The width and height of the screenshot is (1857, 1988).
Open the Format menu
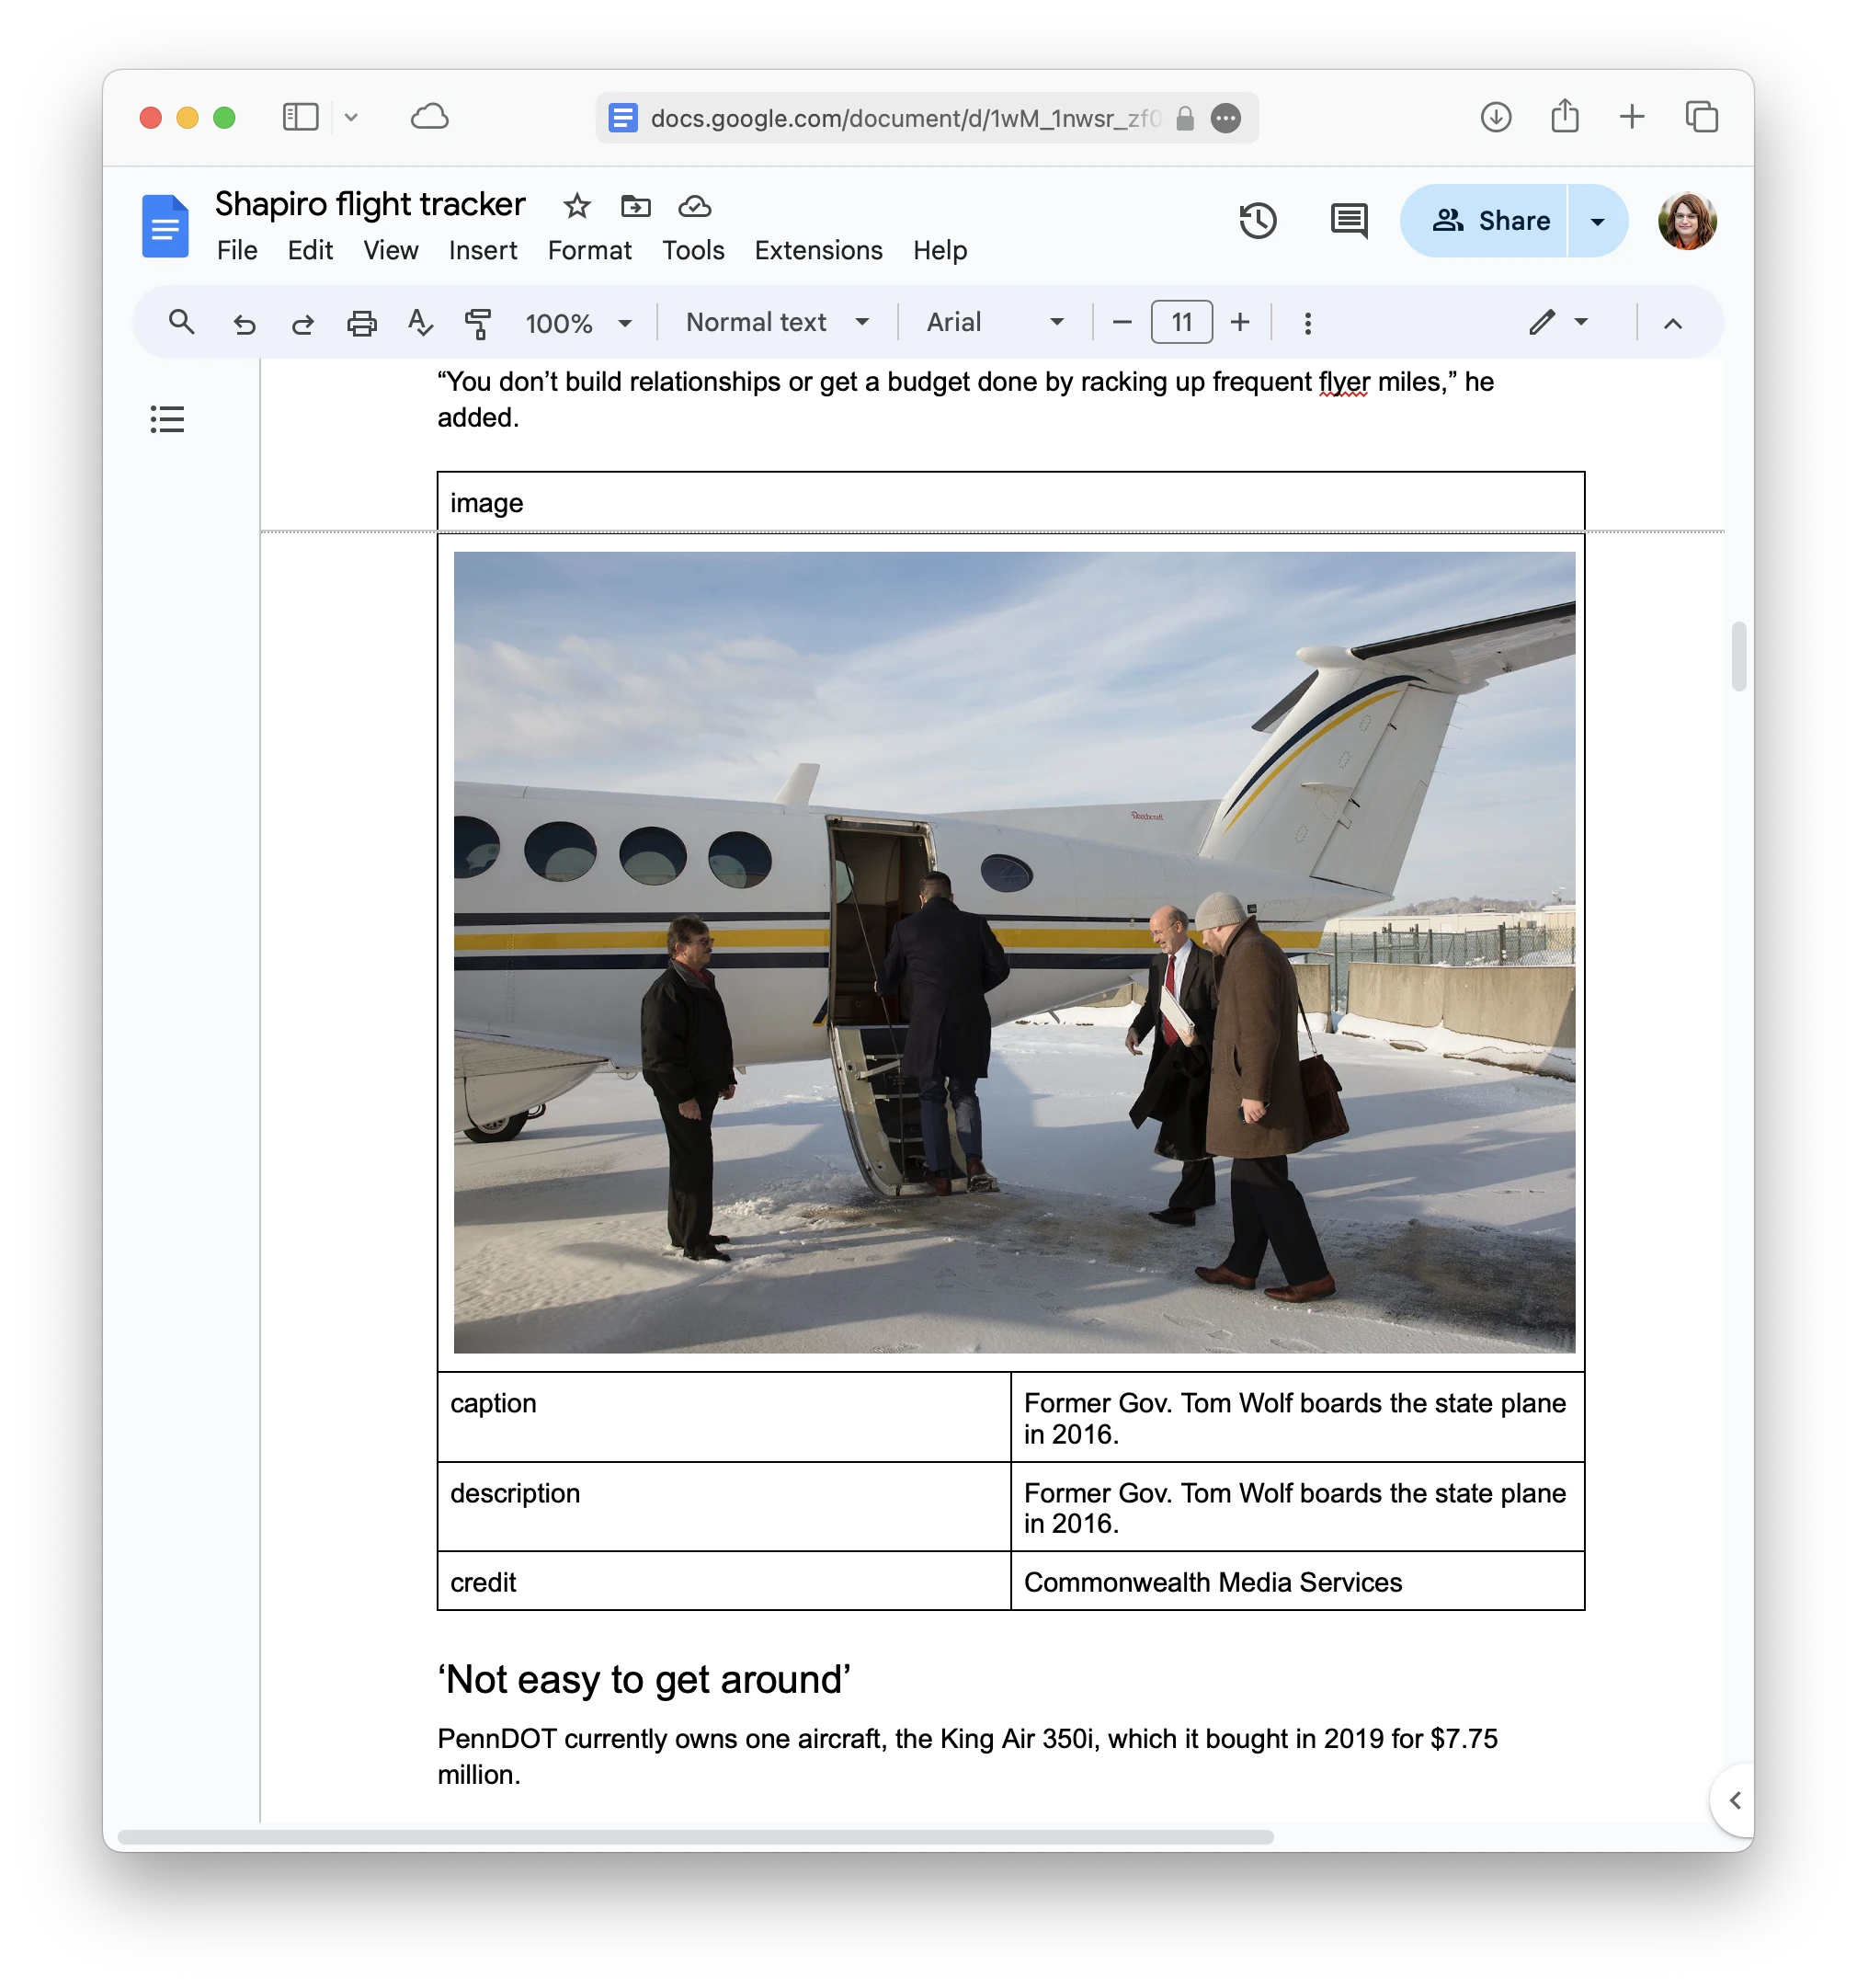pyautogui.click(x=589, y=250)
